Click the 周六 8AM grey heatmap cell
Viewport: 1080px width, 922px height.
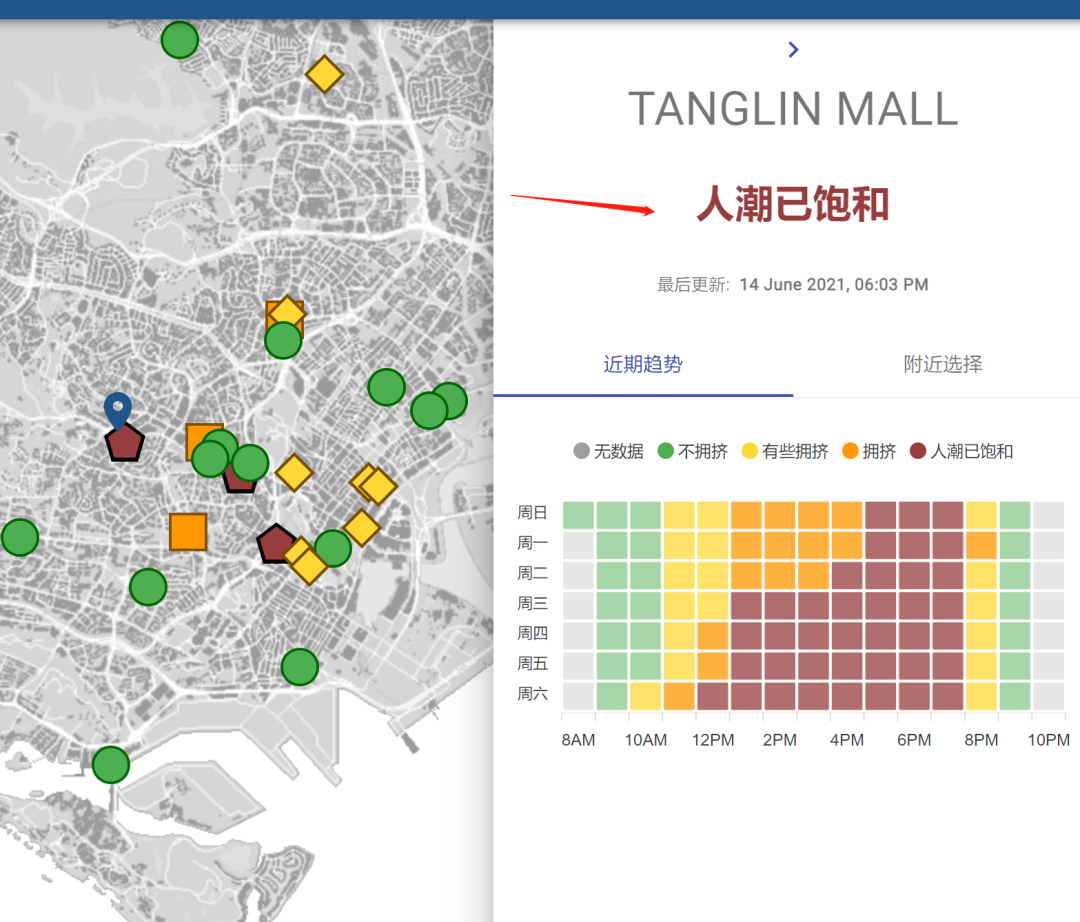click(x=579, y=696)
